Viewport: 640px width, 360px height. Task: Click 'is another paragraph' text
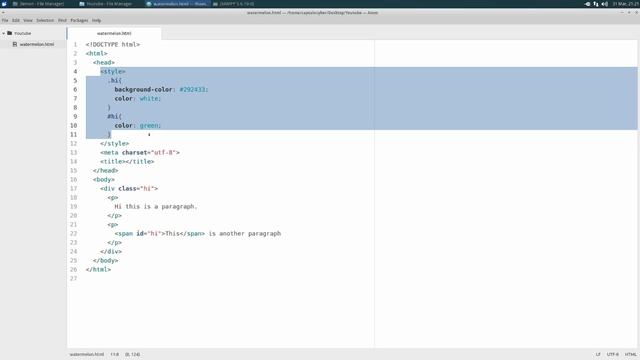(x=245, y=233)
